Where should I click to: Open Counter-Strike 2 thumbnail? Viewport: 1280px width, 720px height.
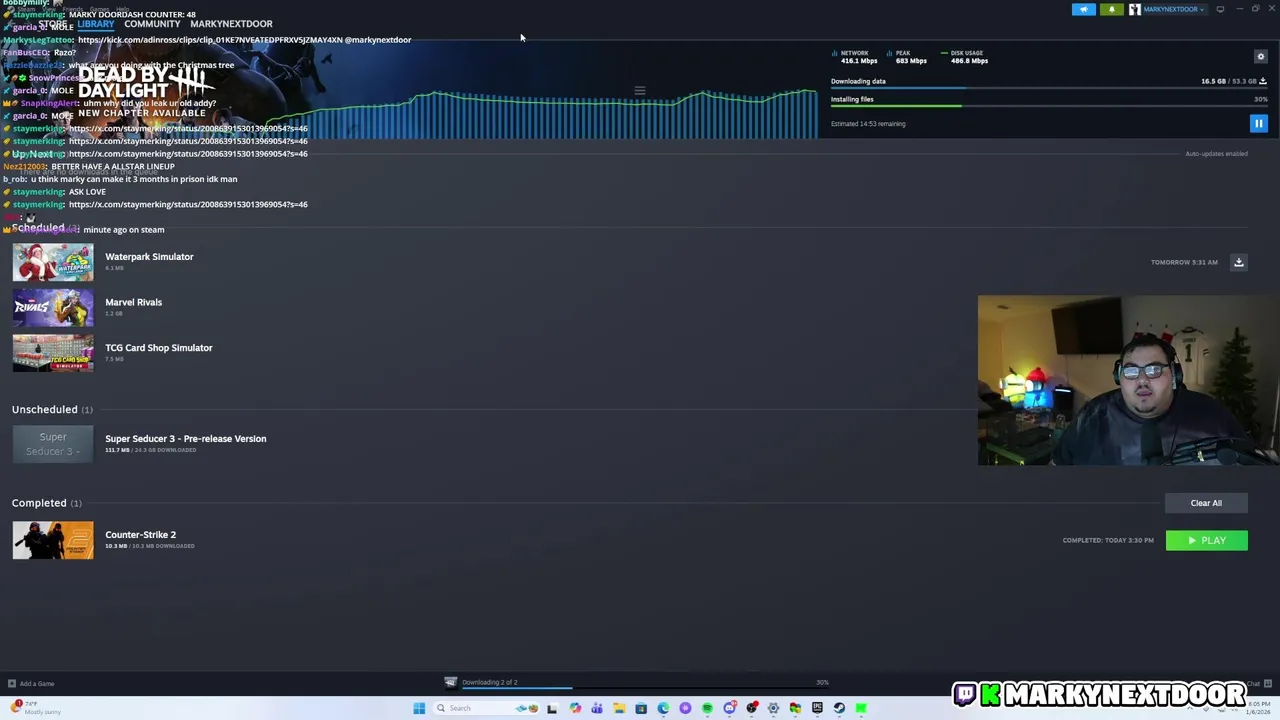click(53, 540)
